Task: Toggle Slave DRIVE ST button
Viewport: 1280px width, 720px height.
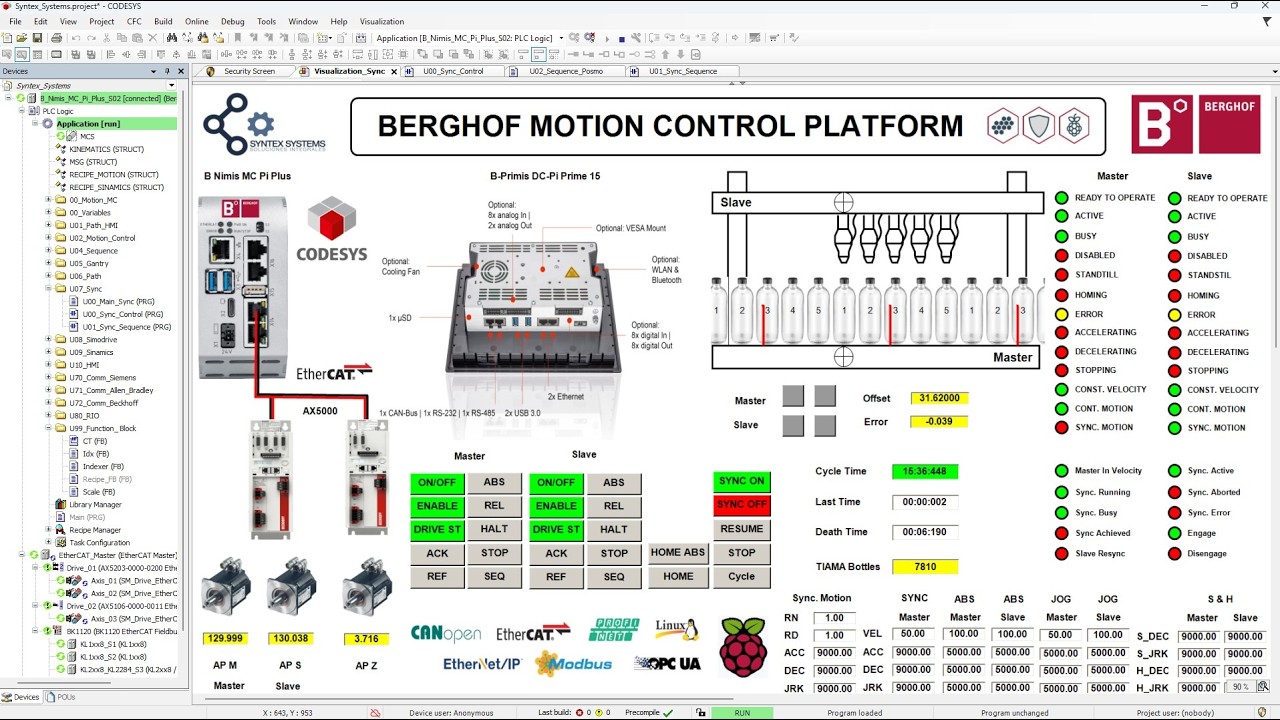Action: click(556, 529)
